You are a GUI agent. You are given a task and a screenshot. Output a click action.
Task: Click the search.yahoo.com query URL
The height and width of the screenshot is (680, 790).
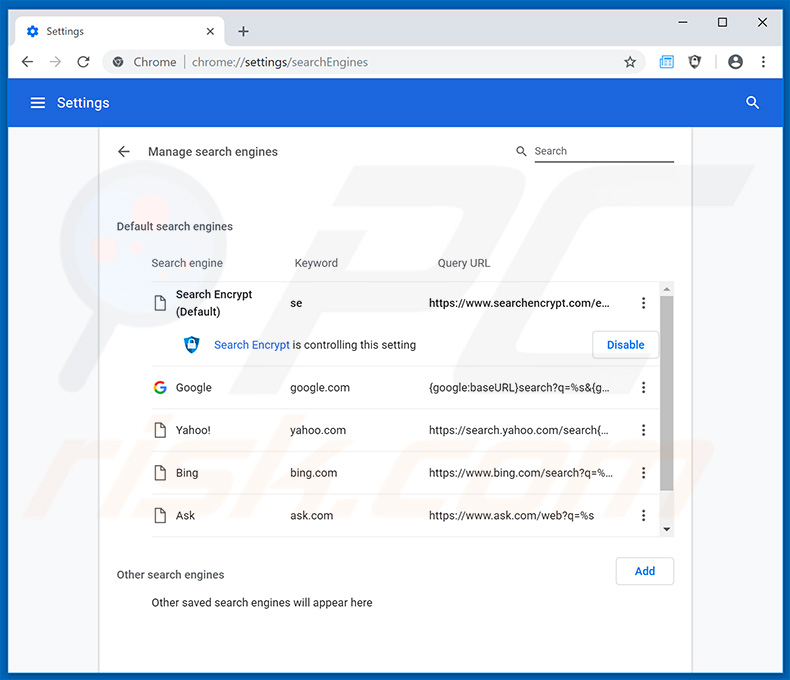click(518, 430)
